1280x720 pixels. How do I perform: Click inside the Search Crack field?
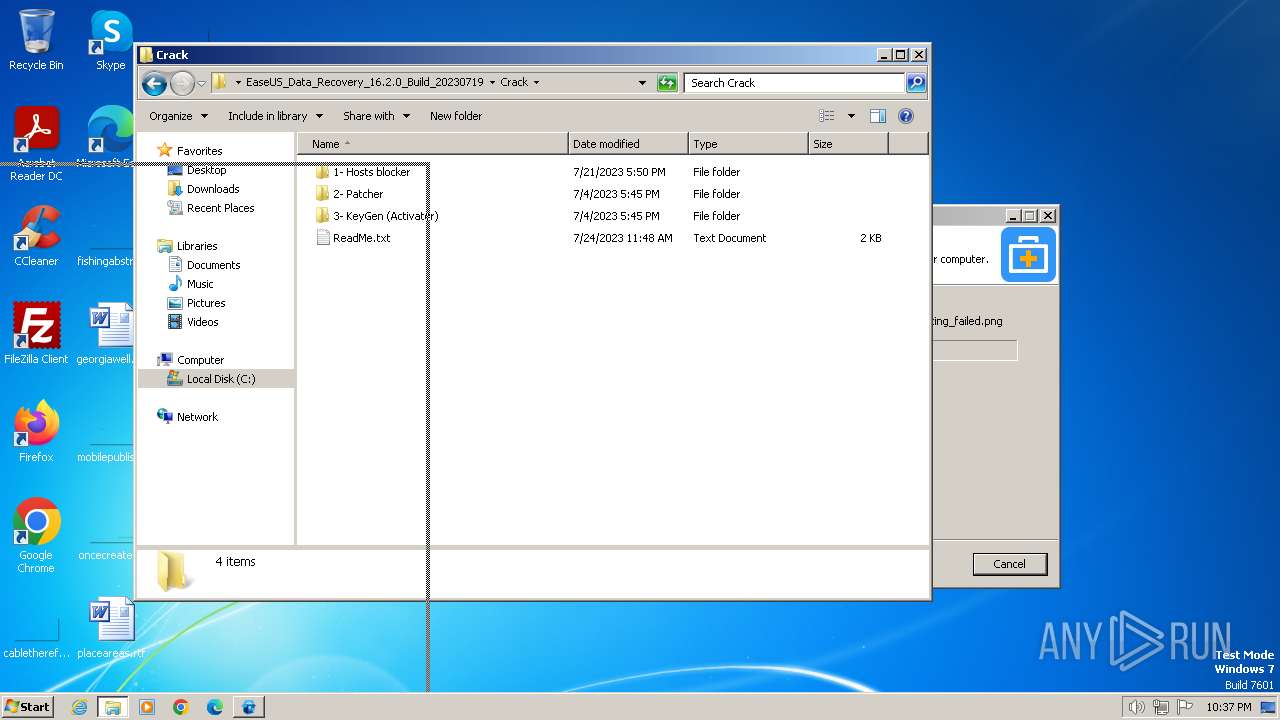(795, 83)
